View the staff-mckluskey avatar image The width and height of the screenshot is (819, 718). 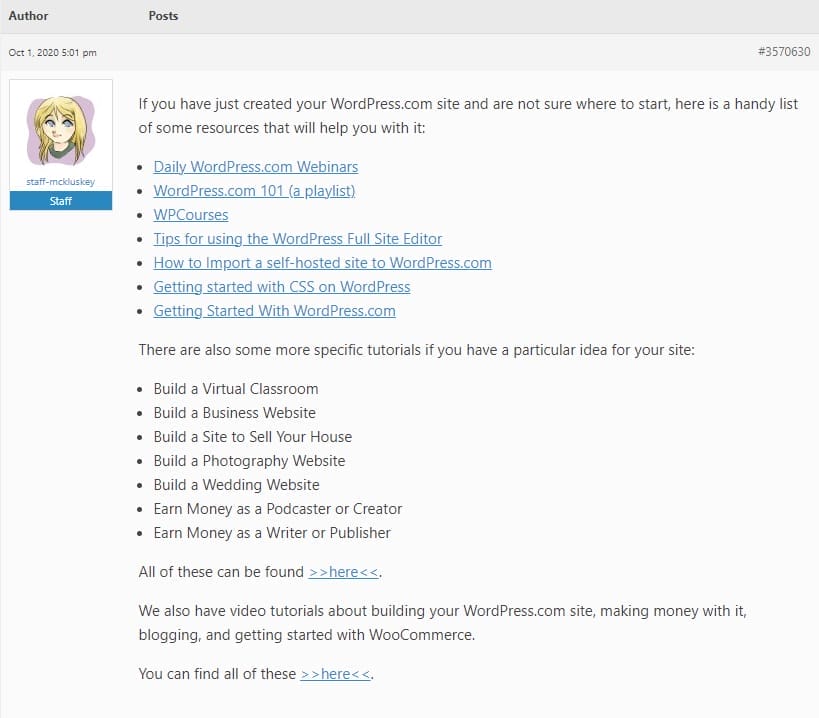(61, 131)
